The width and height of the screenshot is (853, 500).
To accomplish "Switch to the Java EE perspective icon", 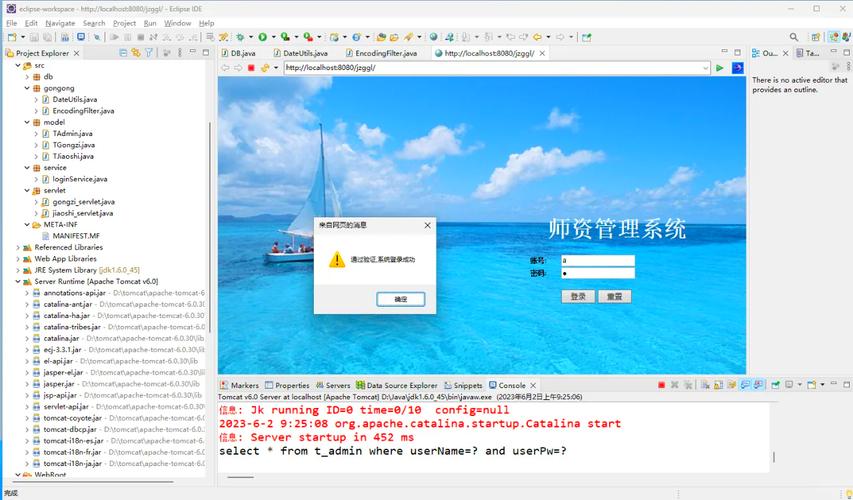I will tap(833, 37).
